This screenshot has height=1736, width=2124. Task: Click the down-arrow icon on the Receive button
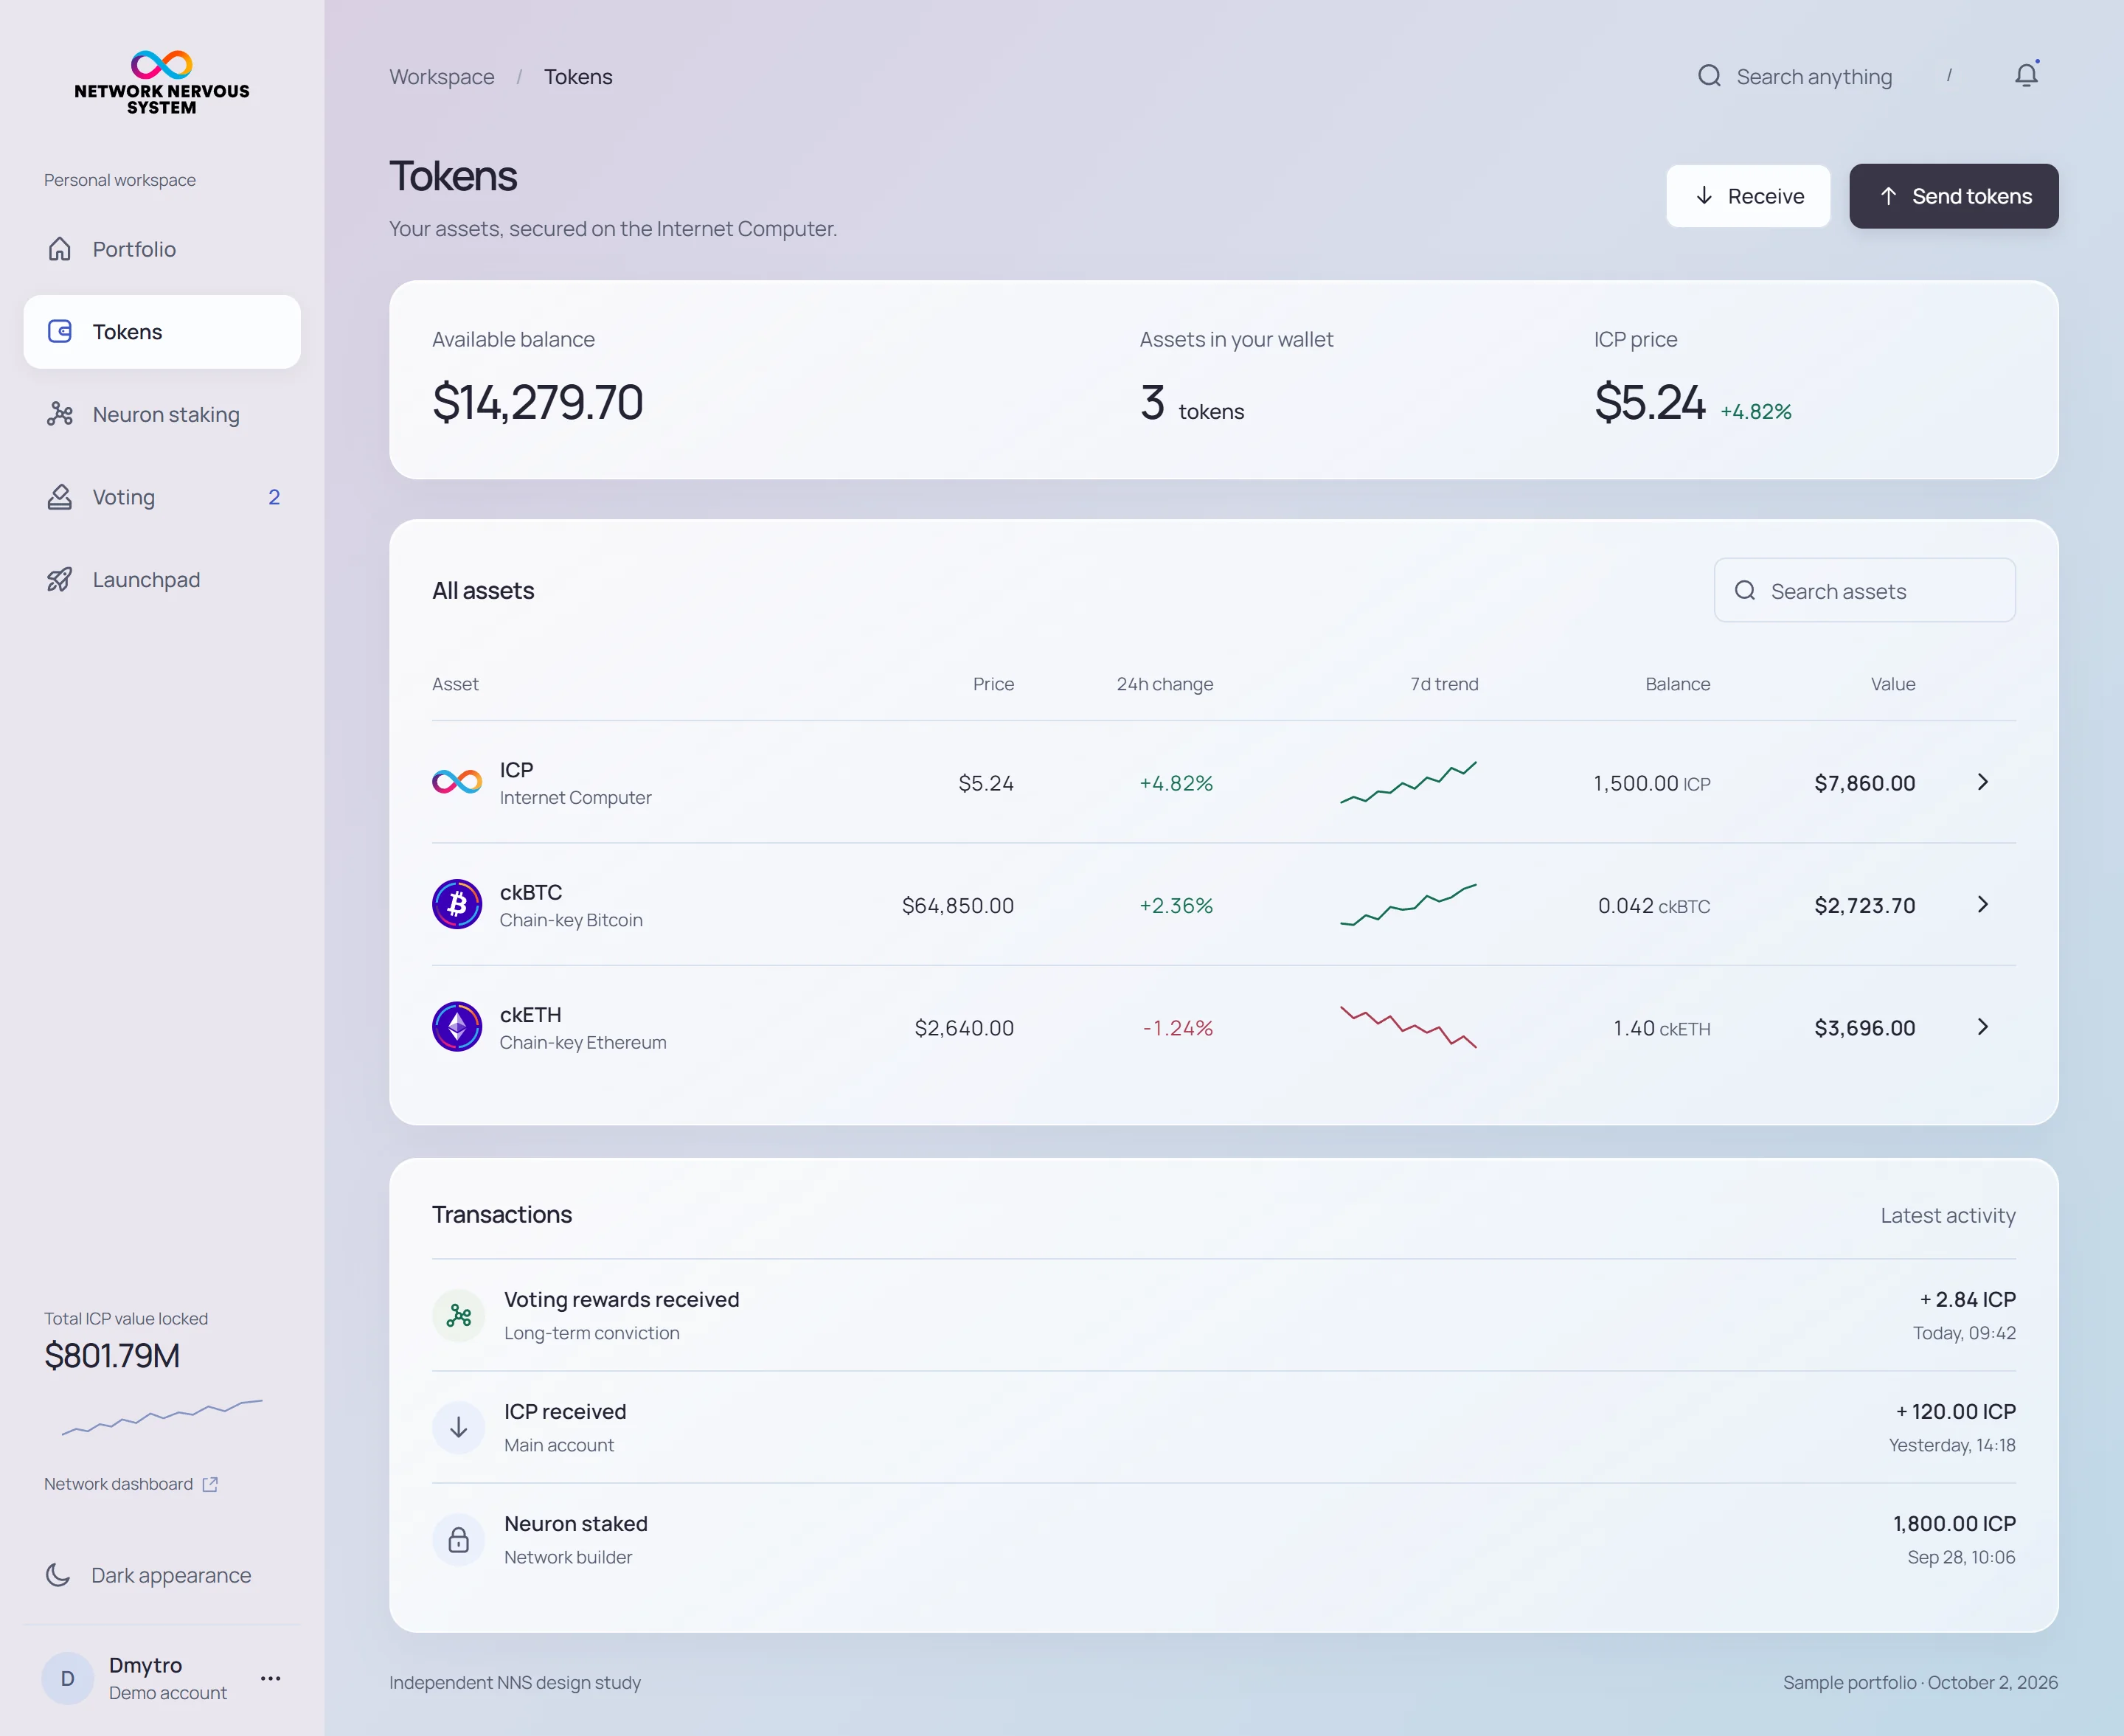1704,195
